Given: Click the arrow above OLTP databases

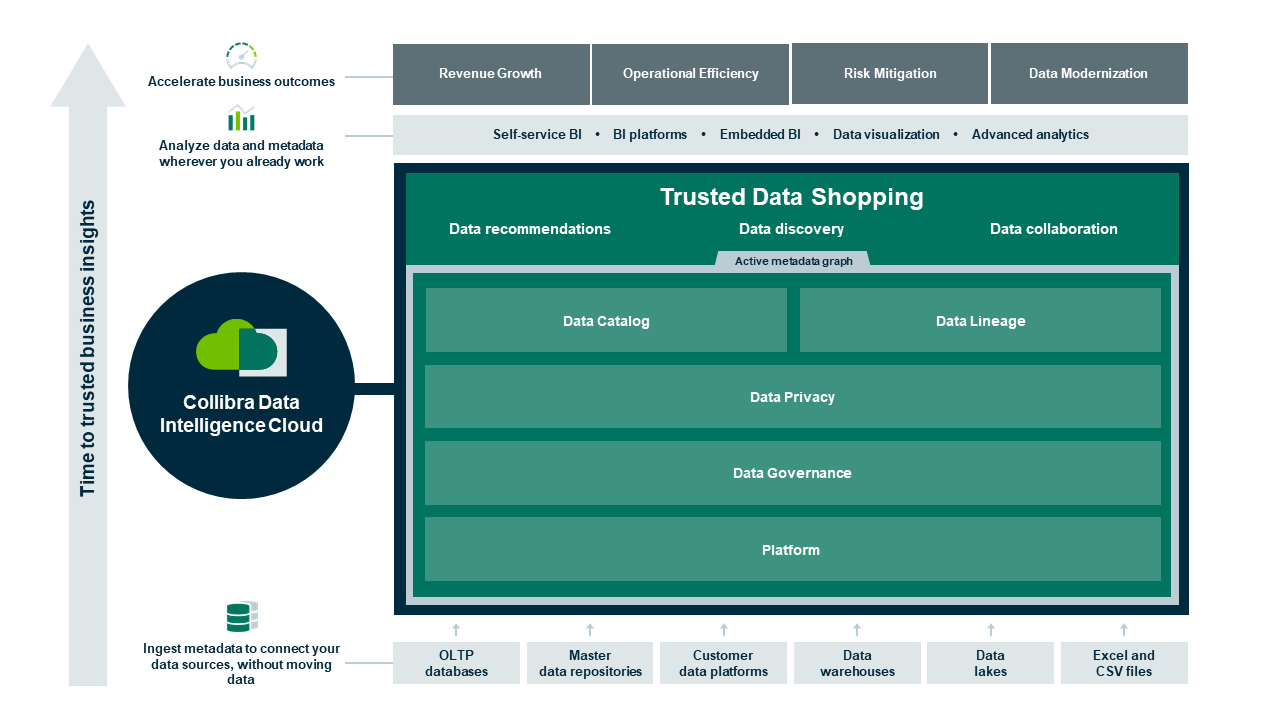Looking at the screenshot, I should point(456,630).
